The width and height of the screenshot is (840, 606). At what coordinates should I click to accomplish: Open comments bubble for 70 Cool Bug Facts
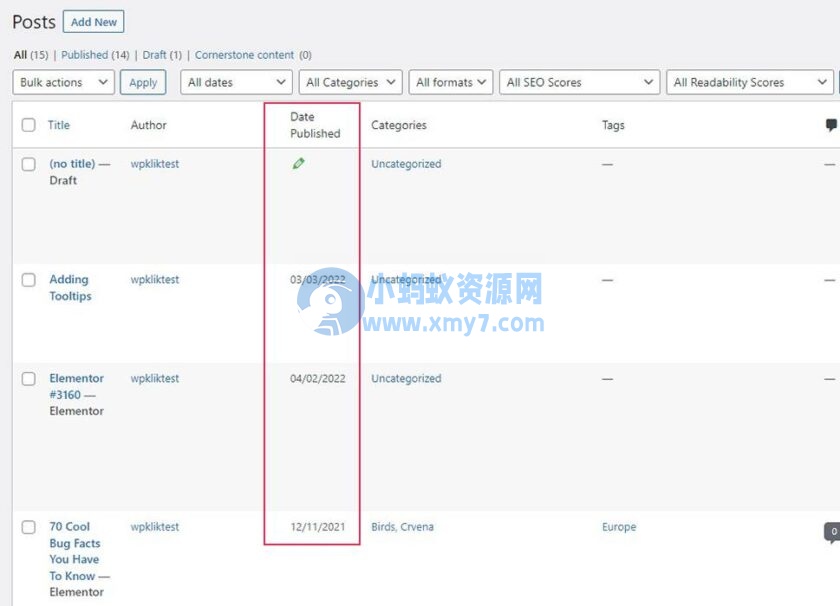click(x=831, y=531)
